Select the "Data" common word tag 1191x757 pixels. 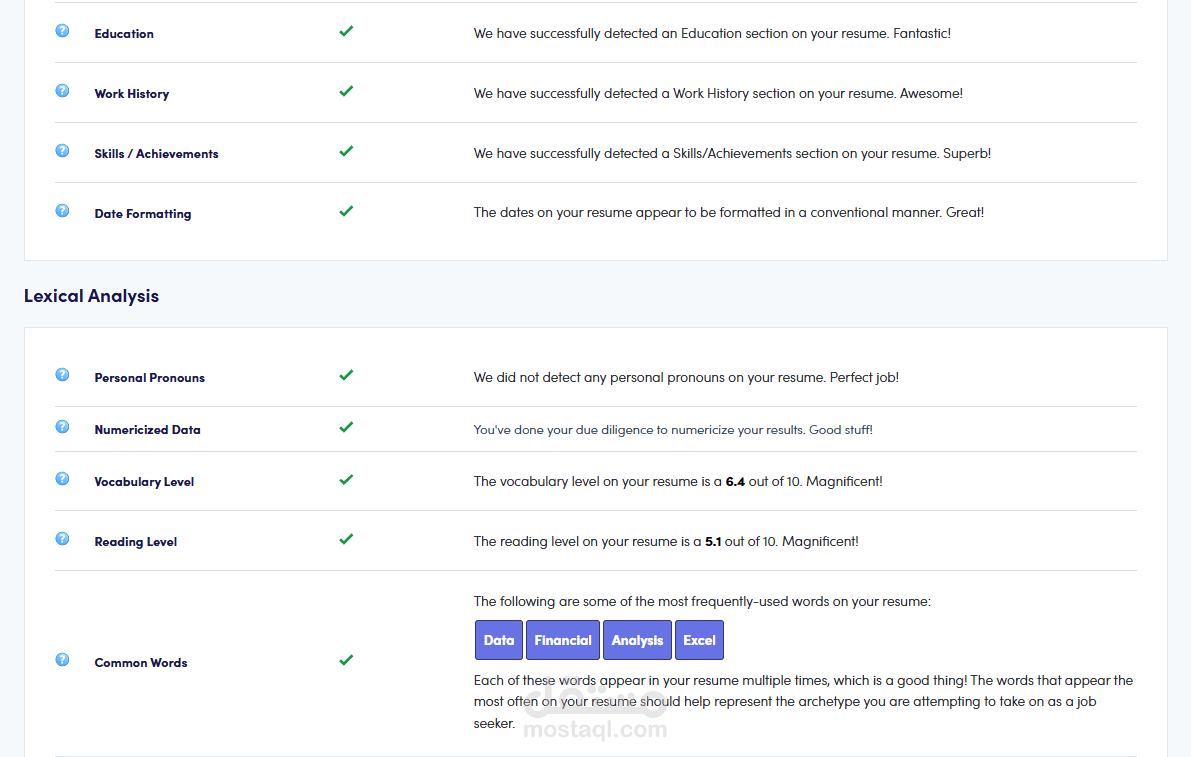coord(499,641)
